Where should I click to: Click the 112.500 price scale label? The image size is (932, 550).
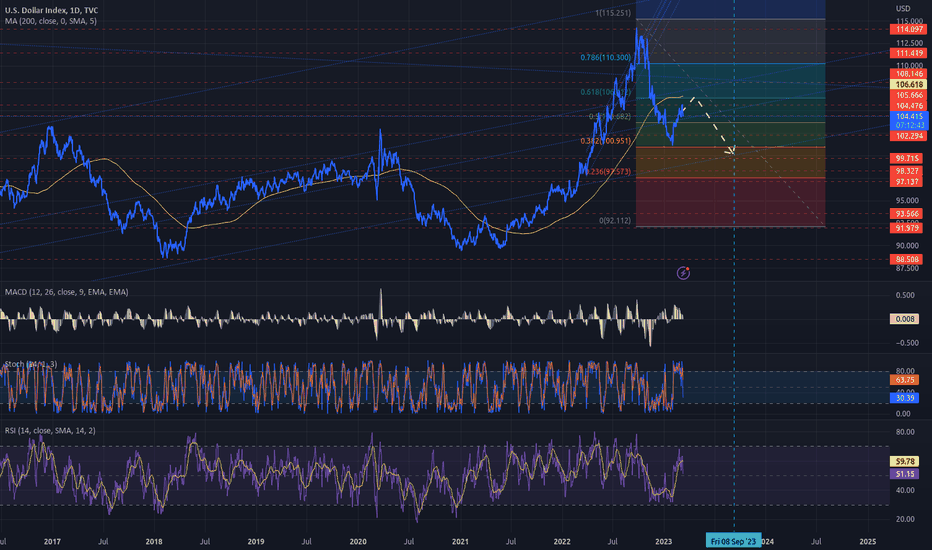coord(909,43)
